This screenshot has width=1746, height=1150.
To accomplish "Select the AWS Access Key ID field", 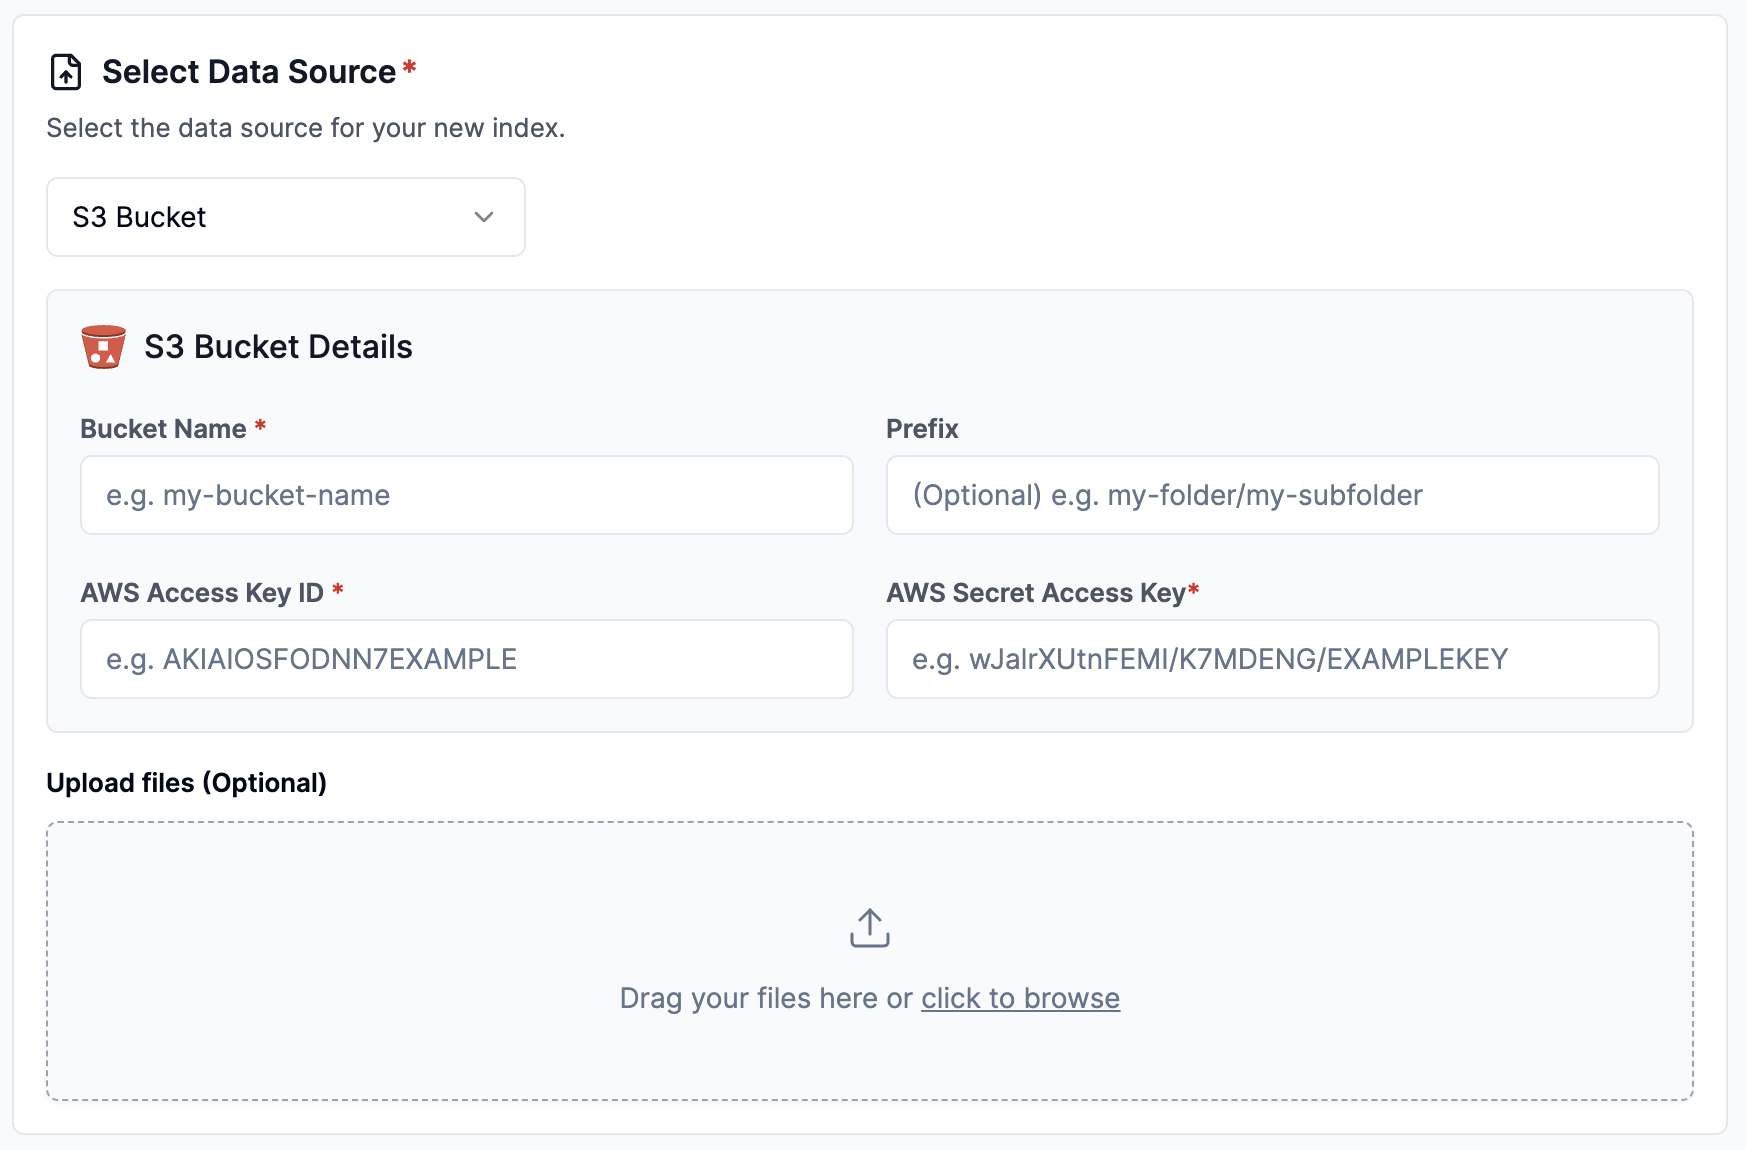I will coord(466,659).
